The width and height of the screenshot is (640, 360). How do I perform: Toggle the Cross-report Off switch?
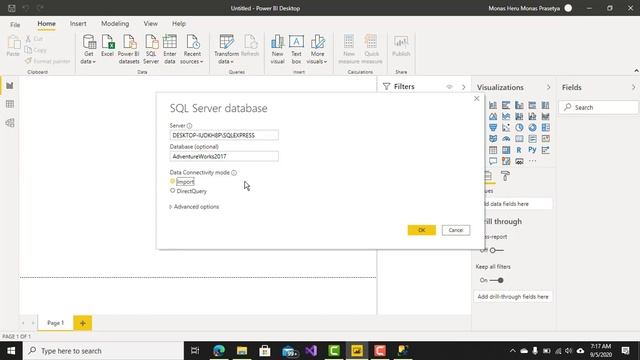point(496,250)
